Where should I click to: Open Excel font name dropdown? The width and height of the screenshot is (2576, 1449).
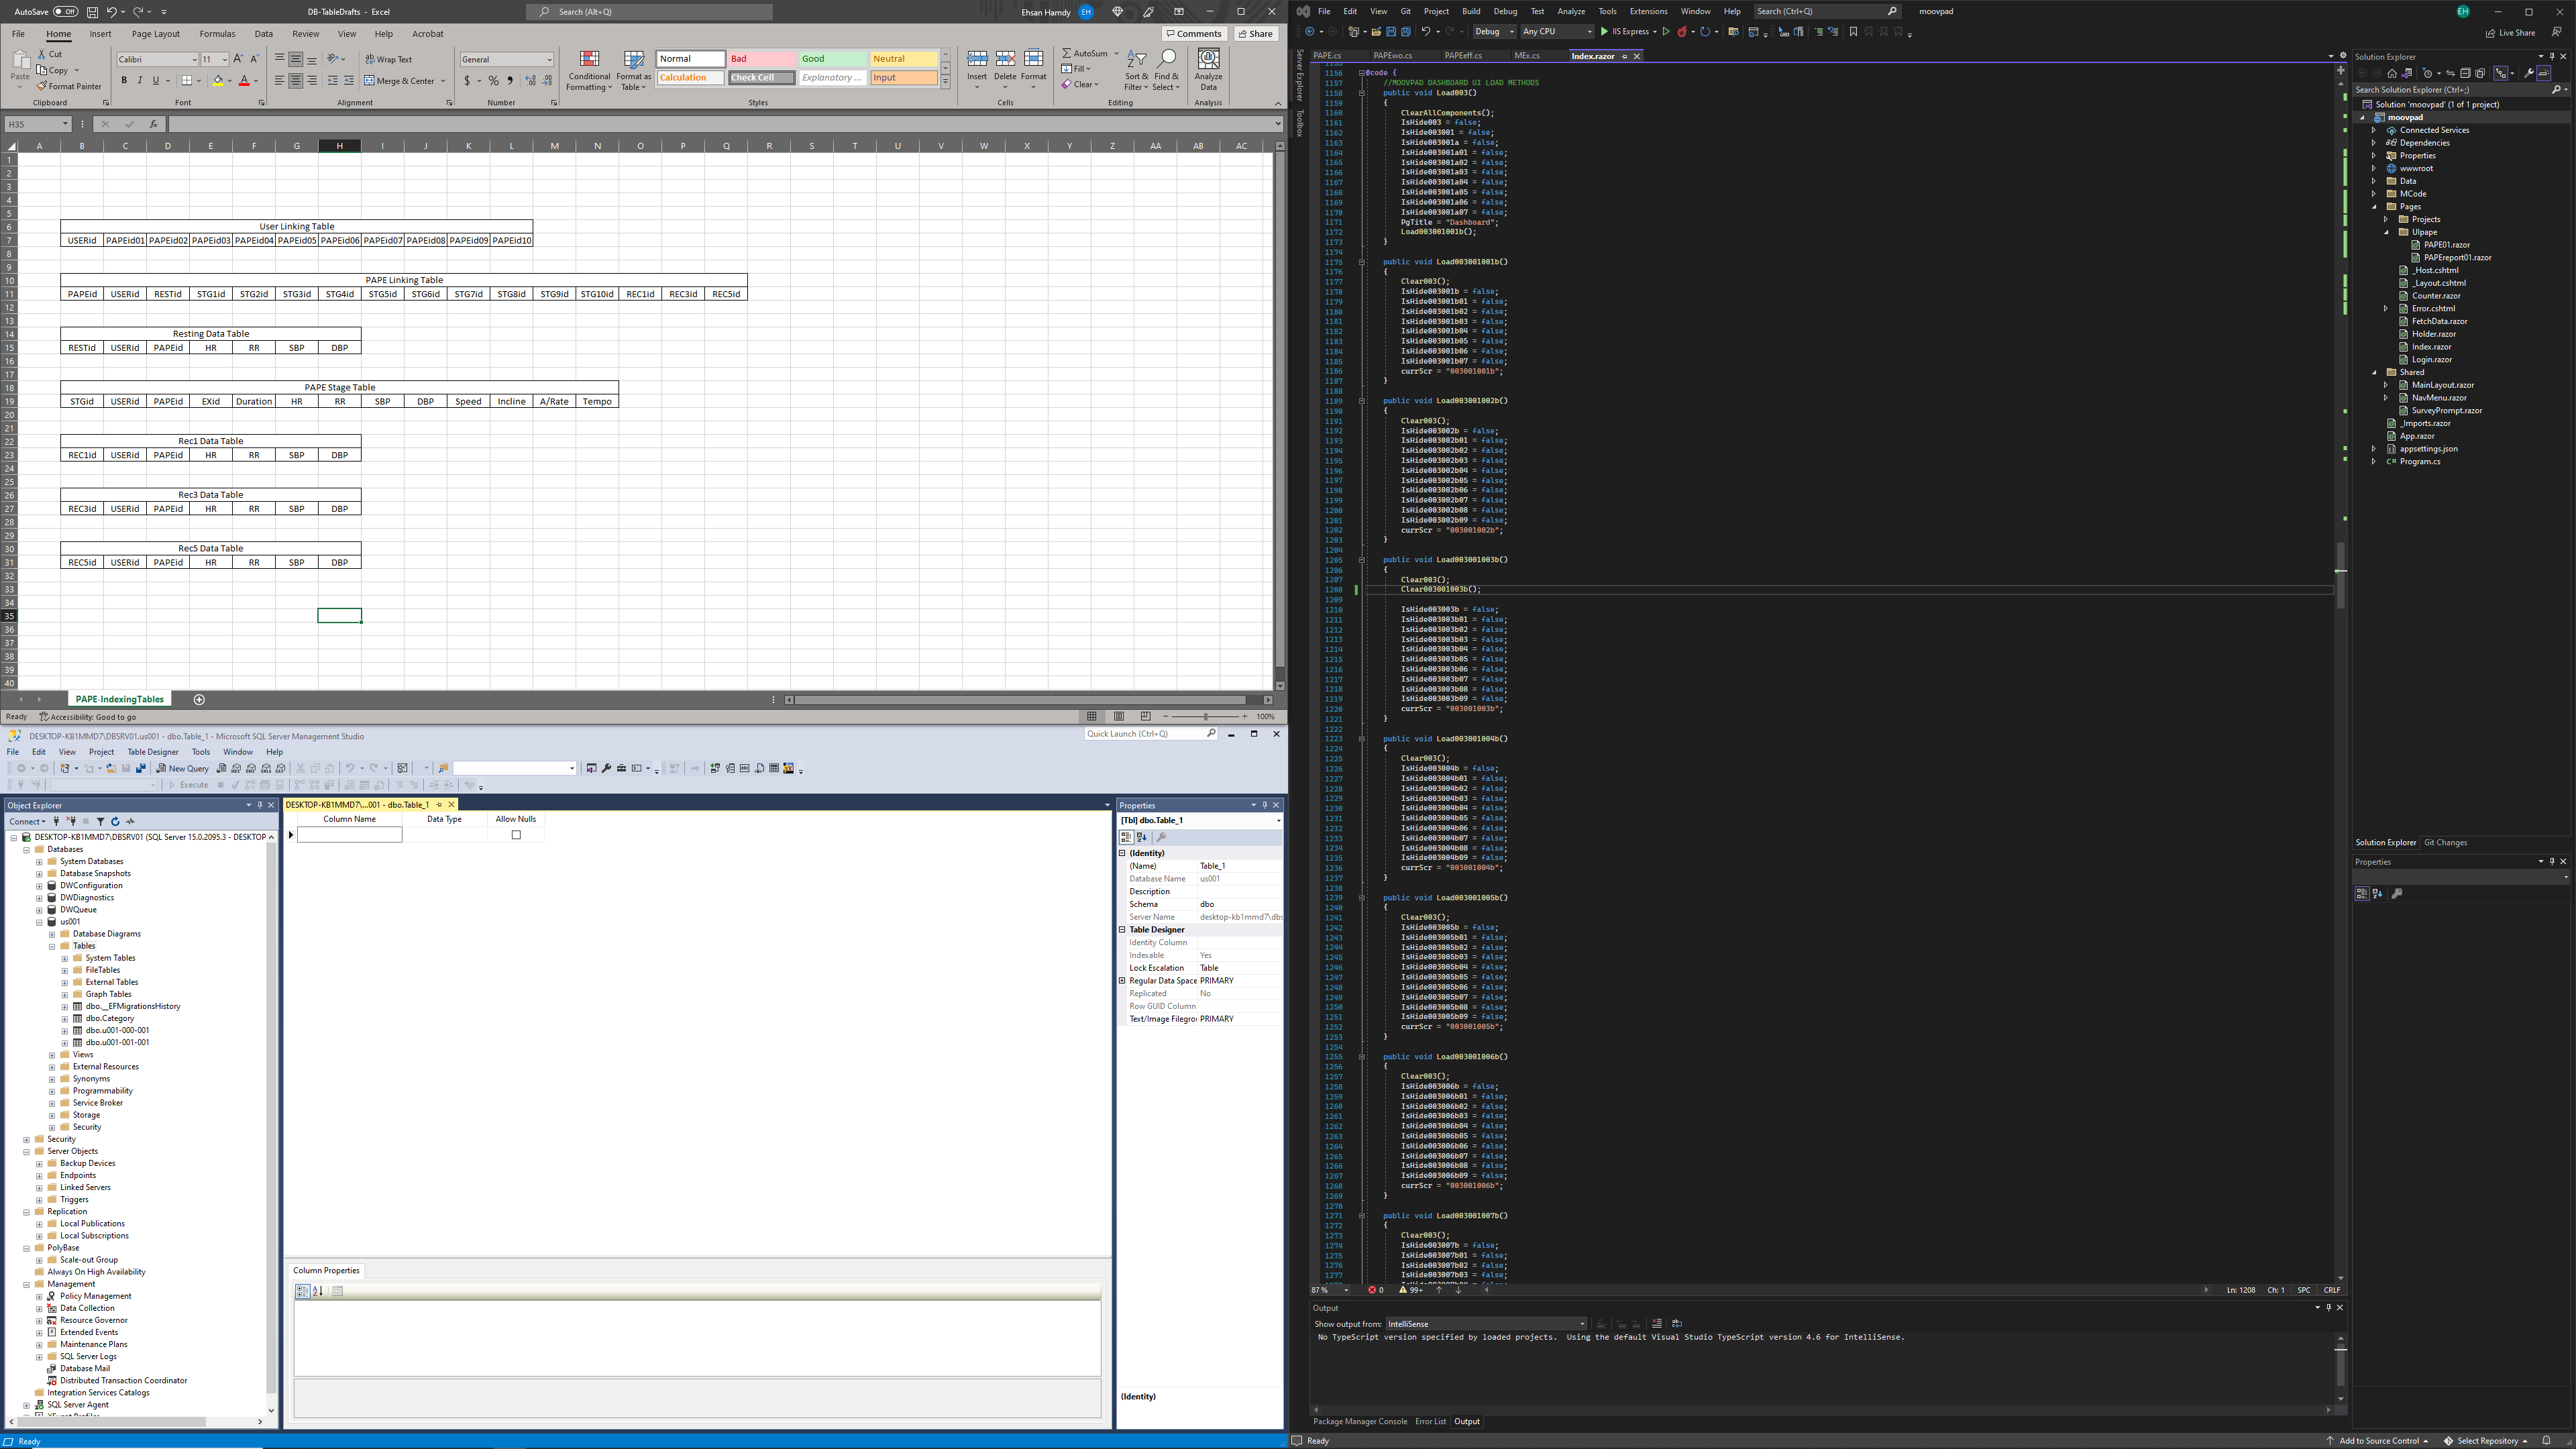[194, 59]
